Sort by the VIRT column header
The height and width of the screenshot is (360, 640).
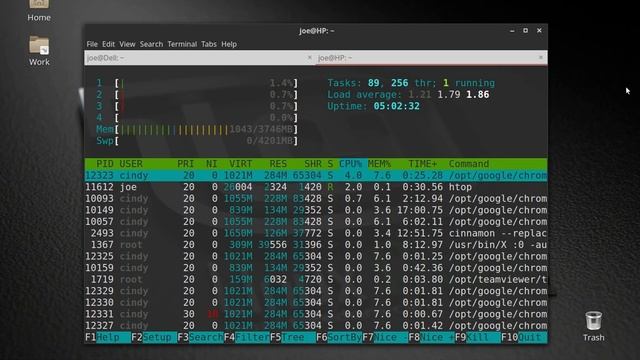click(x=240, y=164)
